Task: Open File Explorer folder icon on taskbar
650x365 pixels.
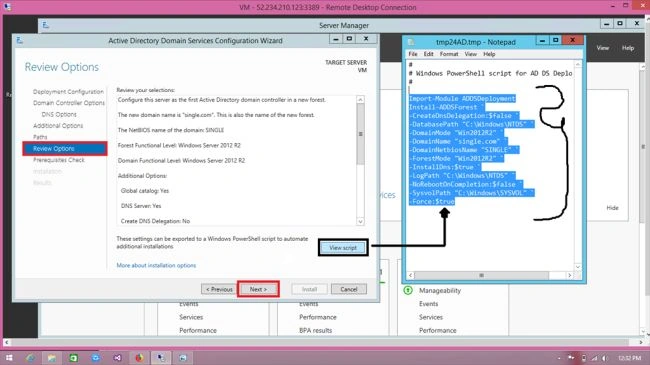Action: pyautogui.click(x=52, y=358)
